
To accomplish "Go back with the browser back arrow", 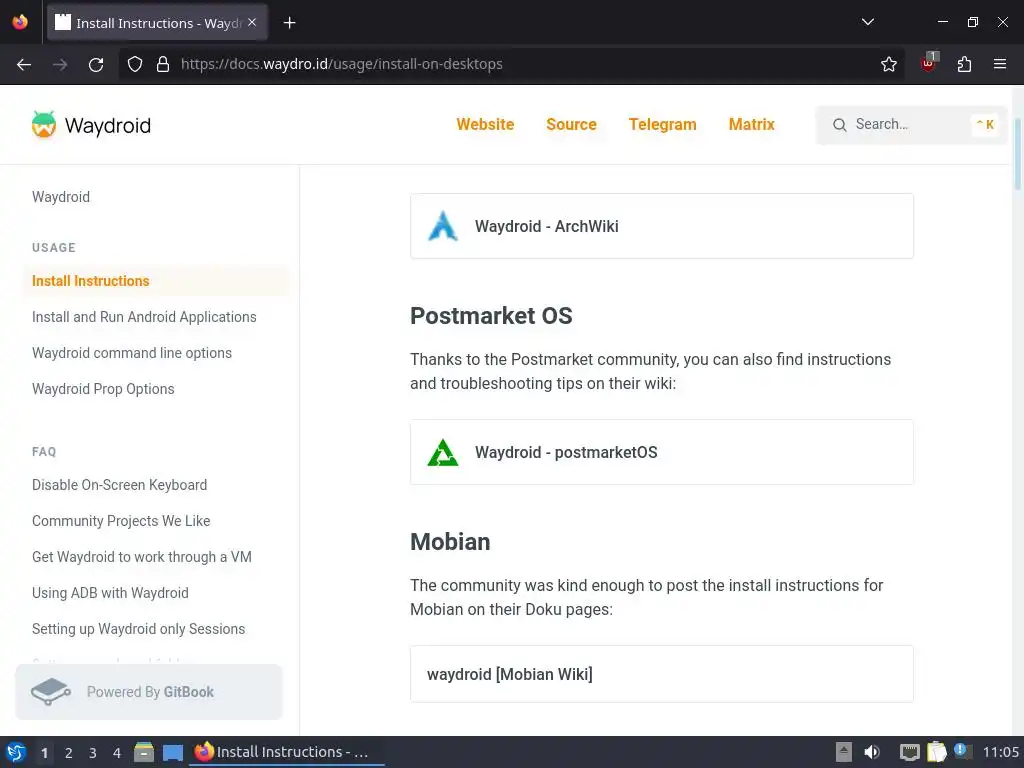I will point(24,64).
